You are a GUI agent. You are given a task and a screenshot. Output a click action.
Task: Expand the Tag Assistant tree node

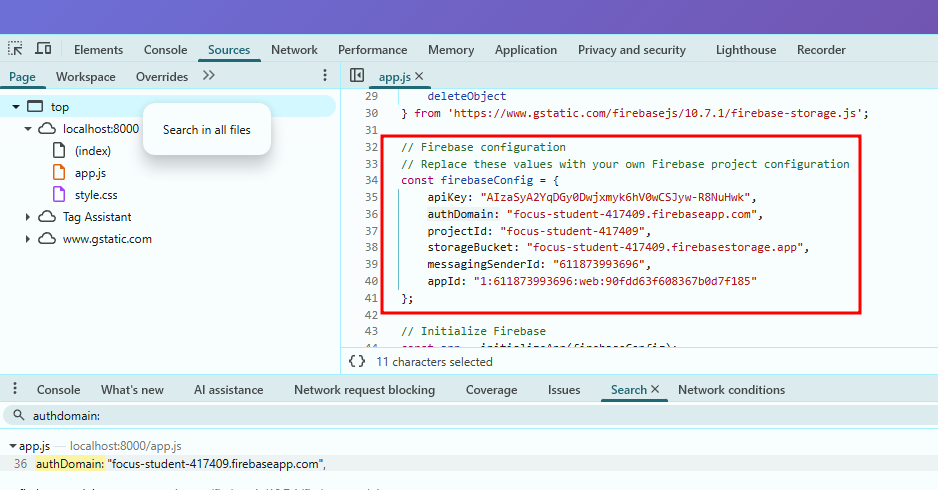point(28,217)
